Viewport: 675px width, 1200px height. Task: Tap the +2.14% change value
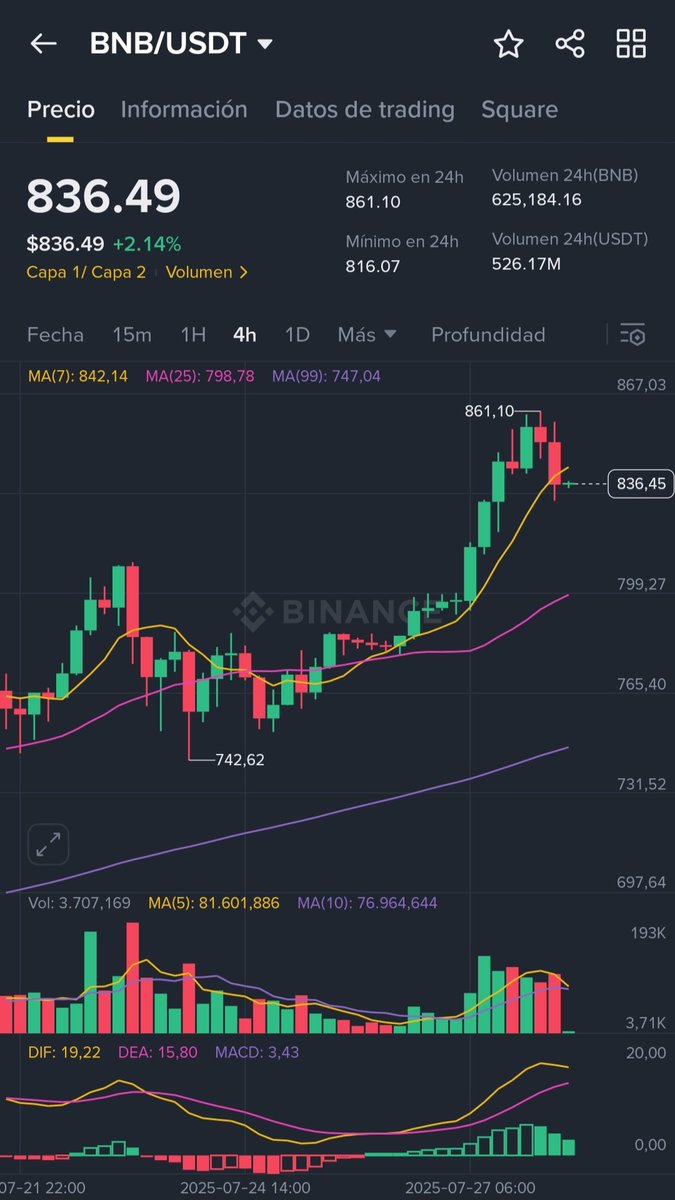tap(147, 244)
